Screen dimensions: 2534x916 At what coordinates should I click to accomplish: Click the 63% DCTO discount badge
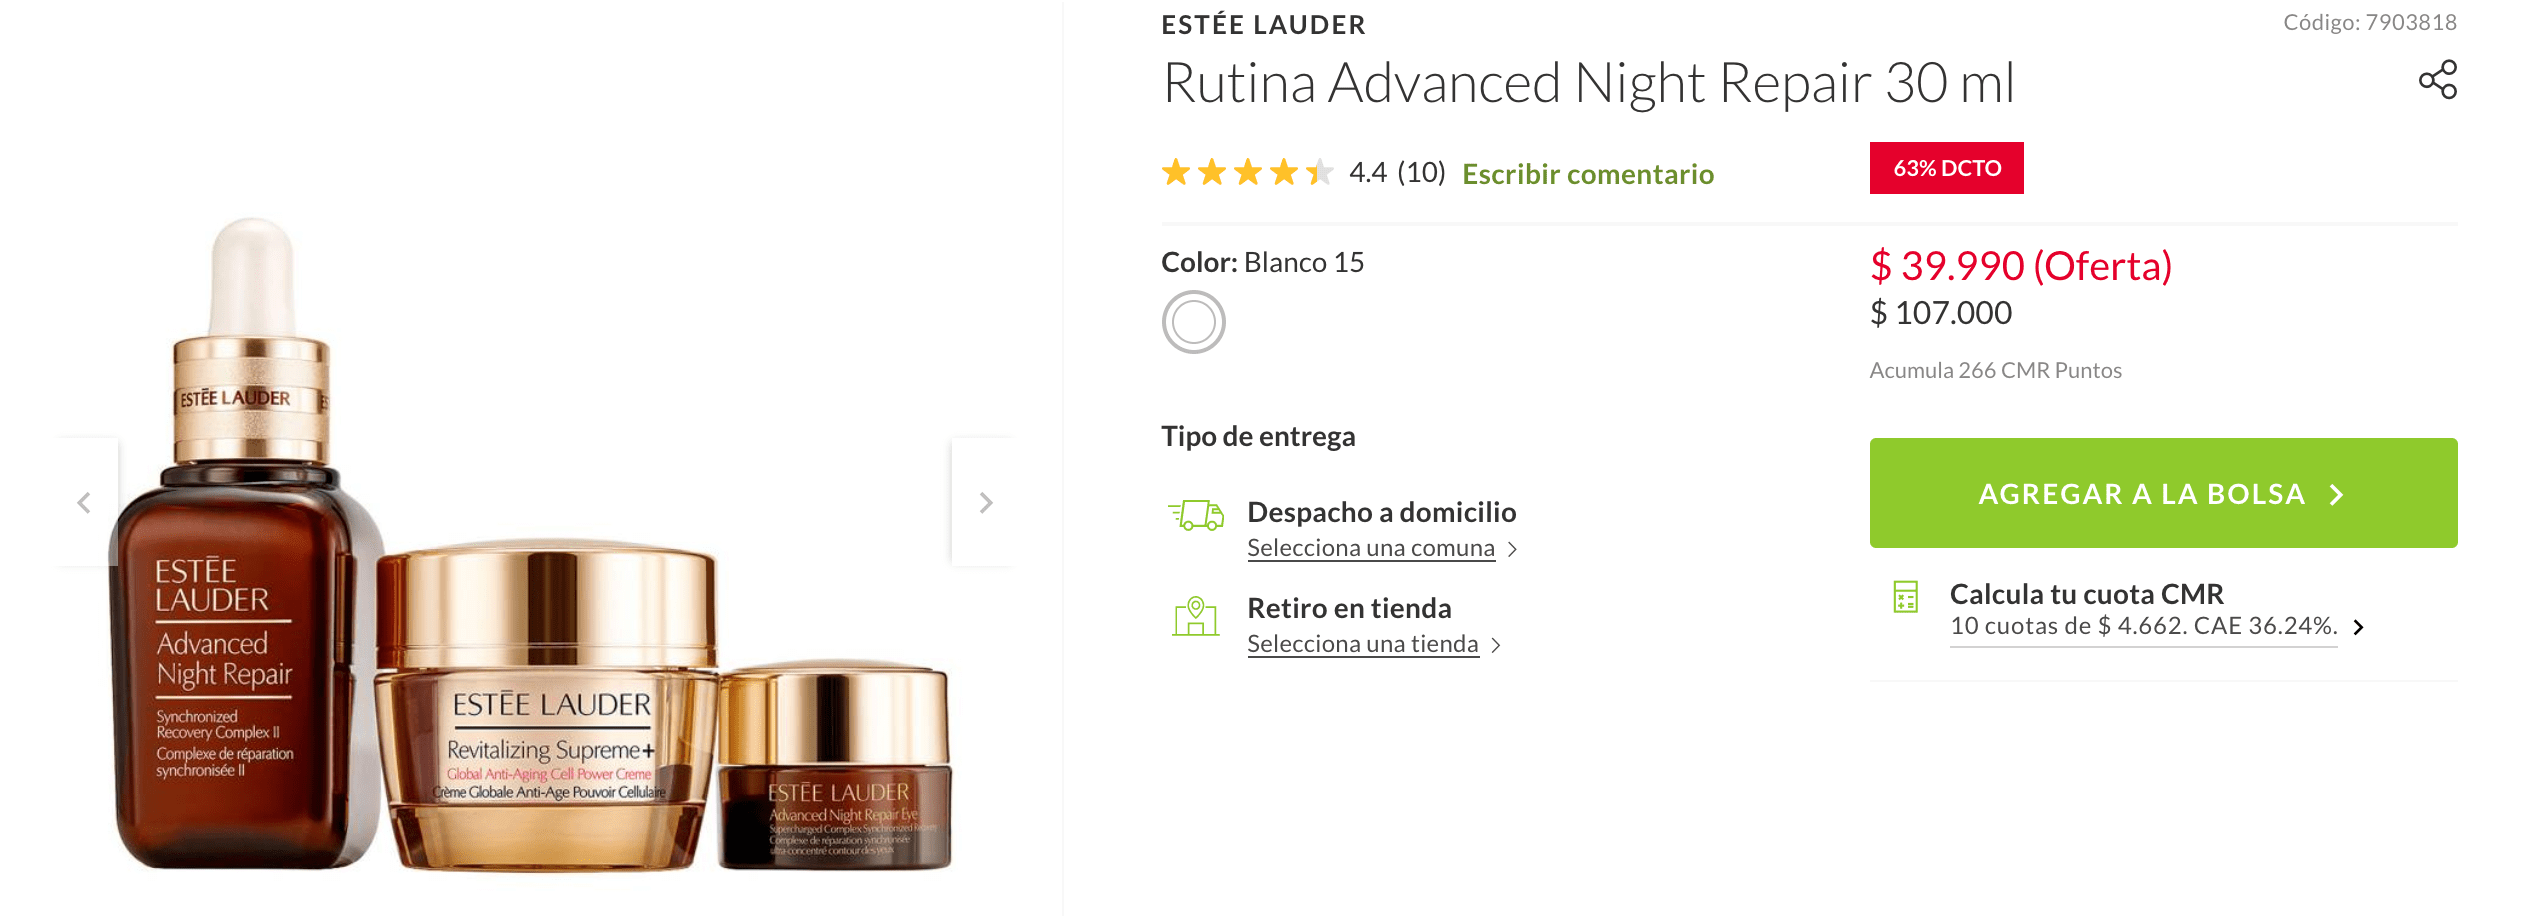(1946, 168)
